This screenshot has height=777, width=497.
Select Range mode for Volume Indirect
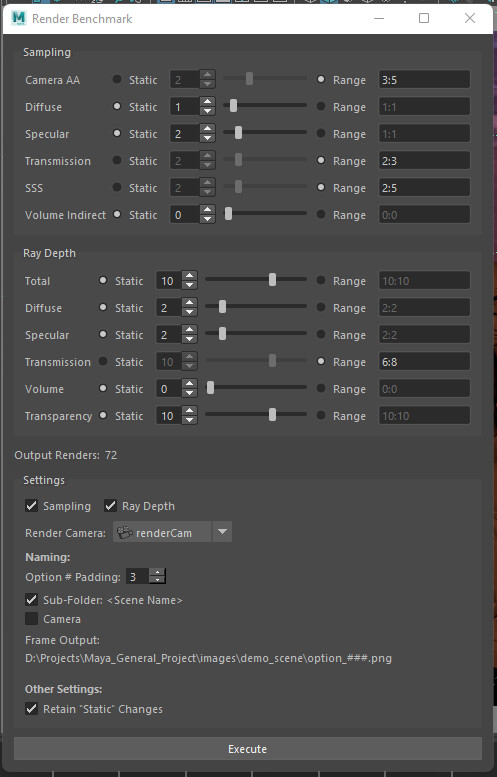(x=321, y=215)
